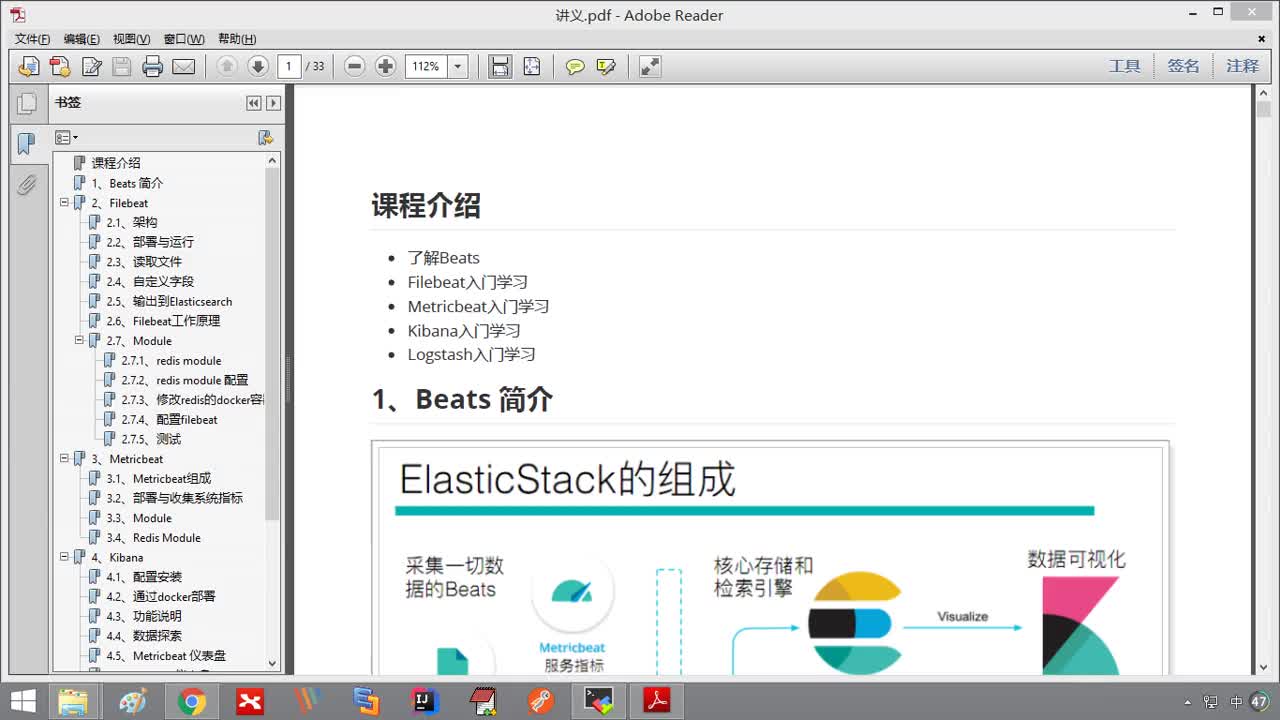Viewport: 1280px width, 720px height.
Task: Open the 签名 pane
Action: click(x=1183, y=66)
